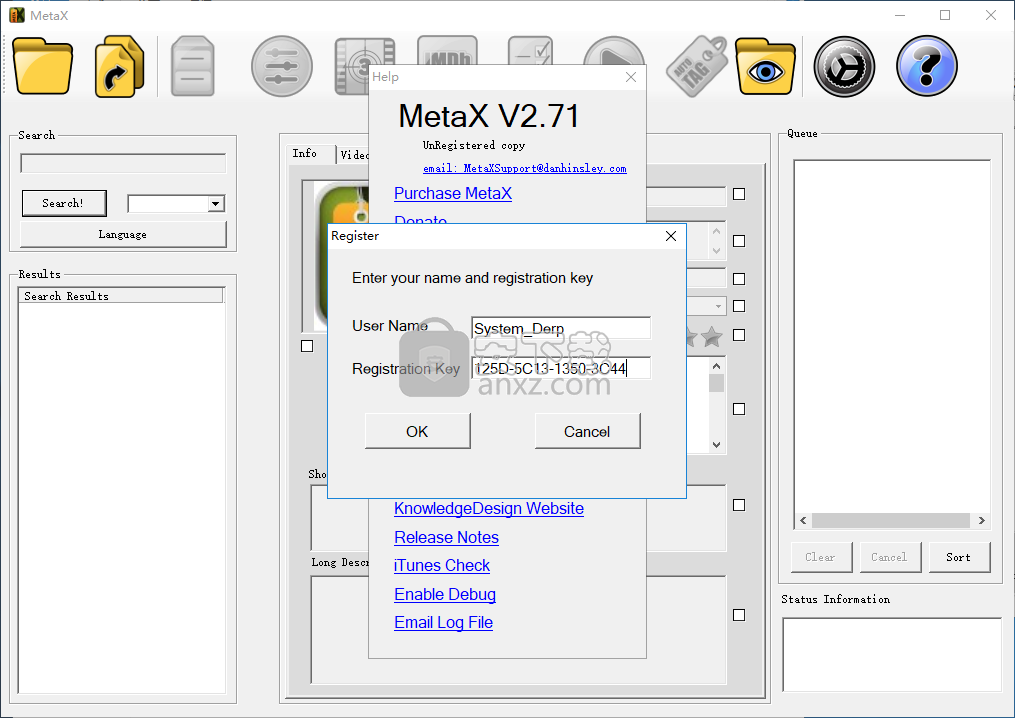
Task: Click the Sort button under Queue
Action: click(959, 557)
